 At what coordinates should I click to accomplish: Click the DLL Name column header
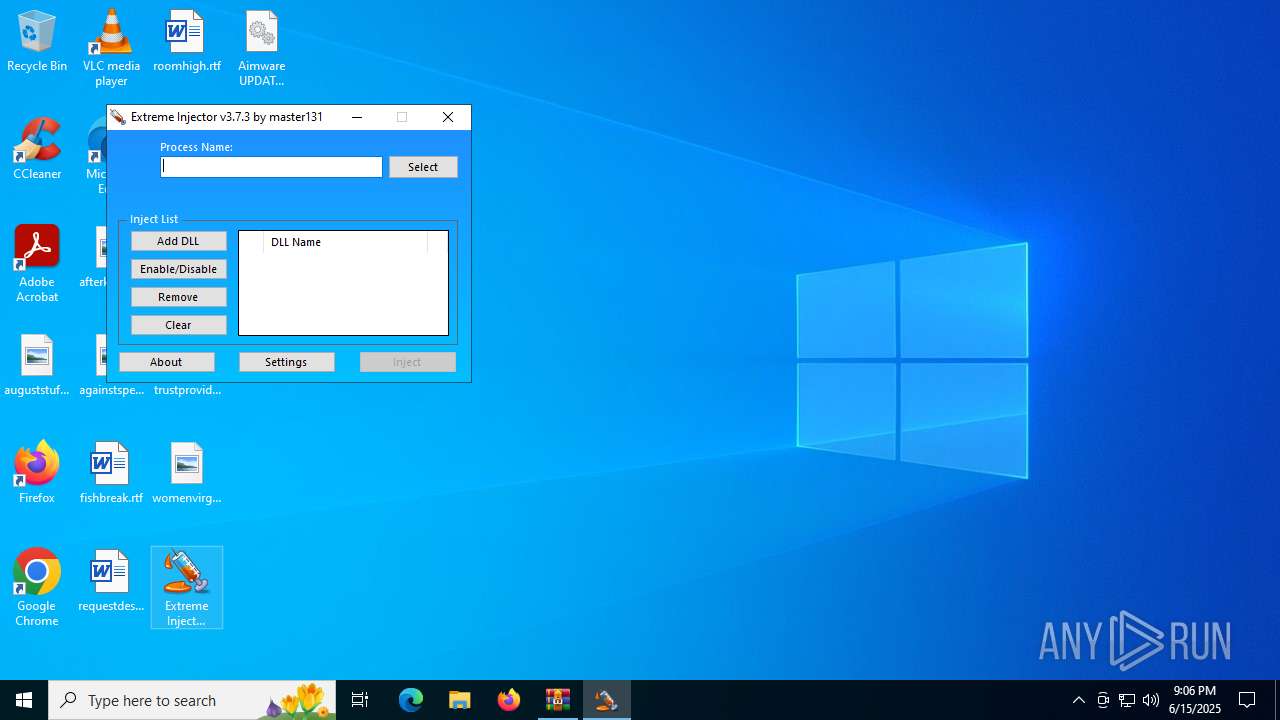pos(345,242)
